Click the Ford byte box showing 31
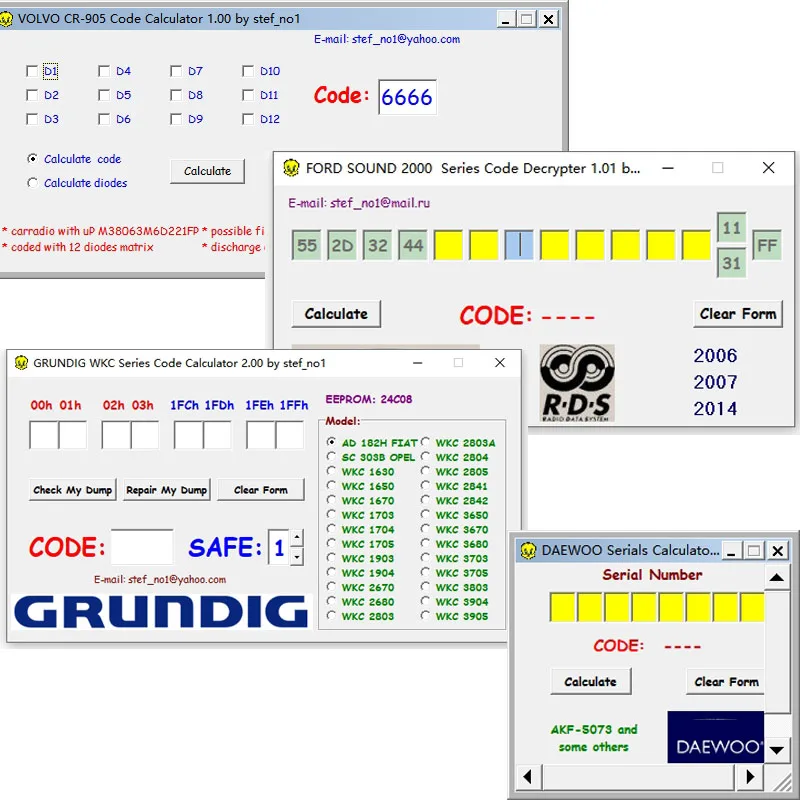This screenshot has height=800, width=800. click(731, 263)
